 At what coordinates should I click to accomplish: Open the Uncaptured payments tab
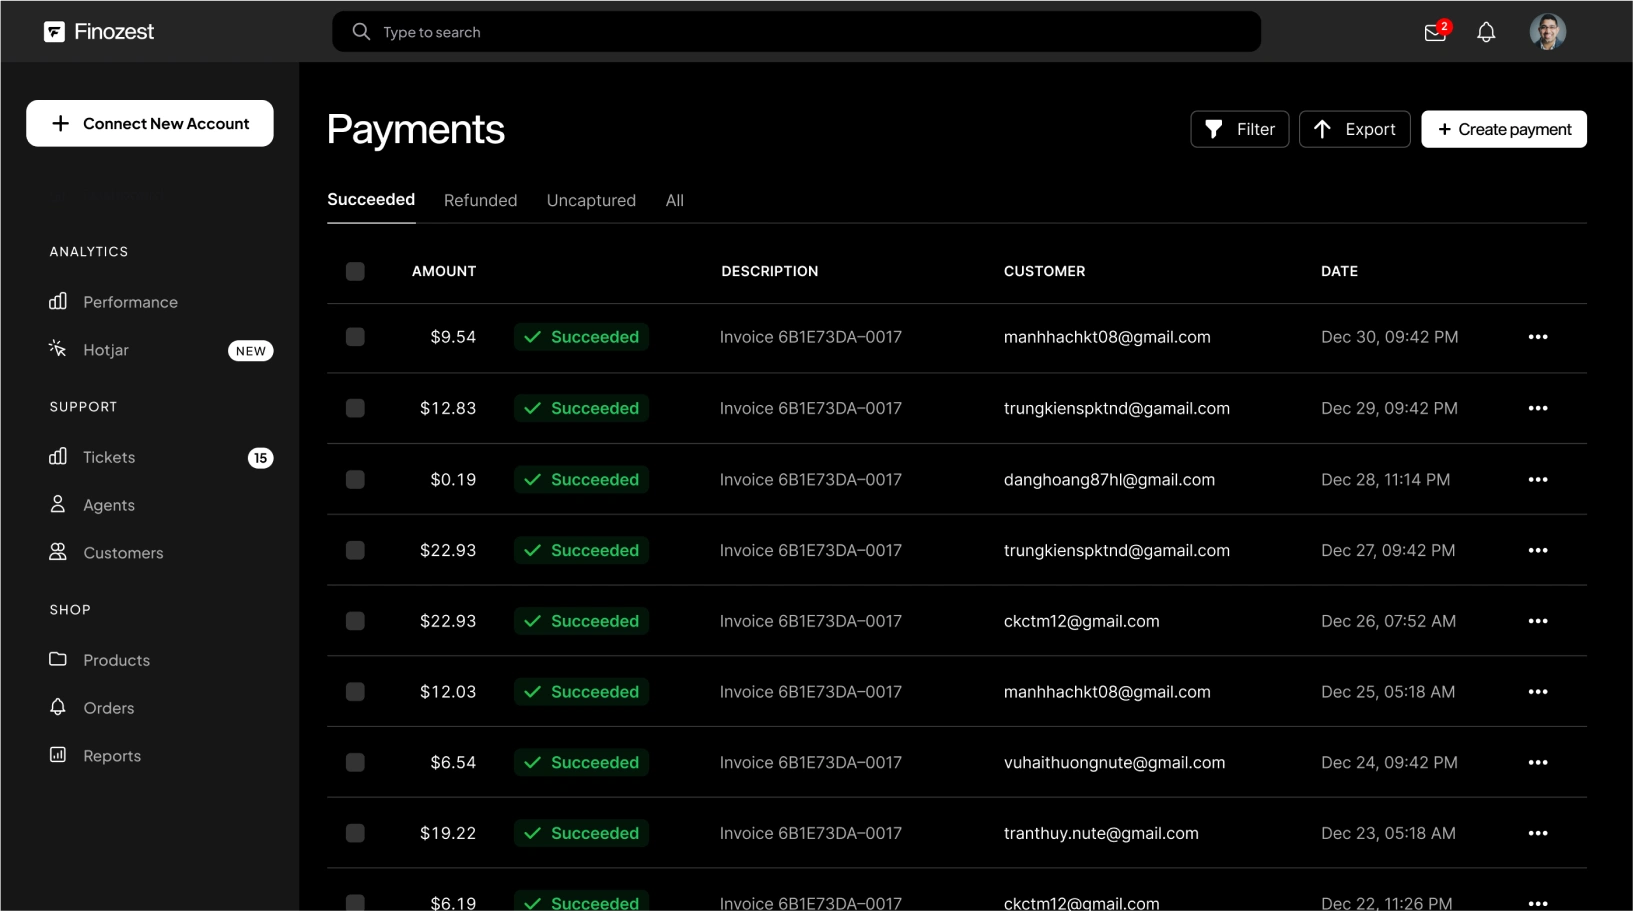[591, 200]
